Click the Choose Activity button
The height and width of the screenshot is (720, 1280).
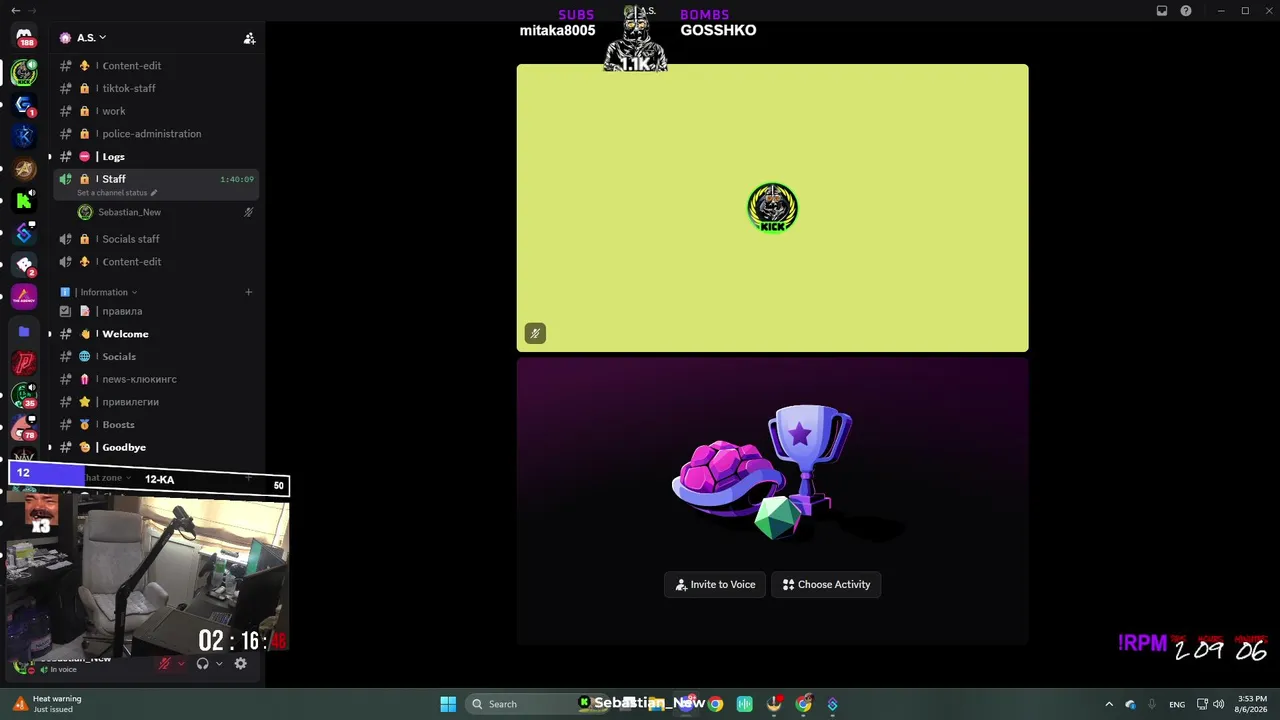click(x=826, y=585)
